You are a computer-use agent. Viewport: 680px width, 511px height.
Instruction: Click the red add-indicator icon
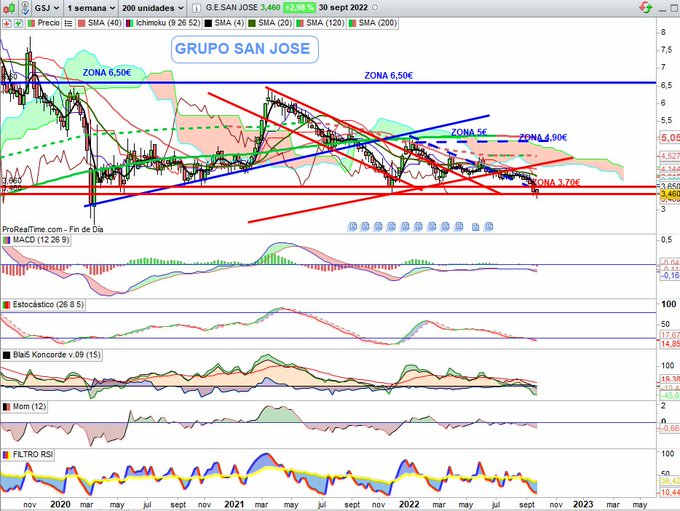[x=7, y=23]
